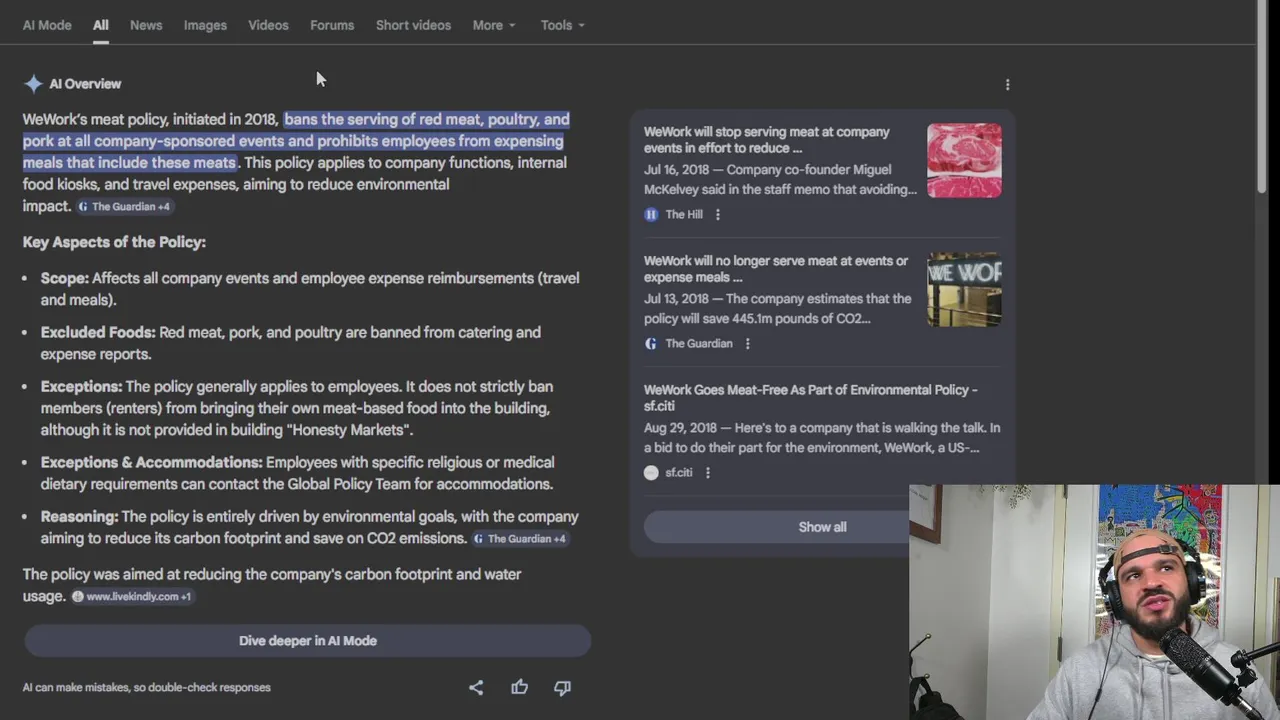Viewport: 1280px width, 720px height.
Task: Click the AI Overview sparkle icon
Action: pyautogui.click(x=33, y=84)
